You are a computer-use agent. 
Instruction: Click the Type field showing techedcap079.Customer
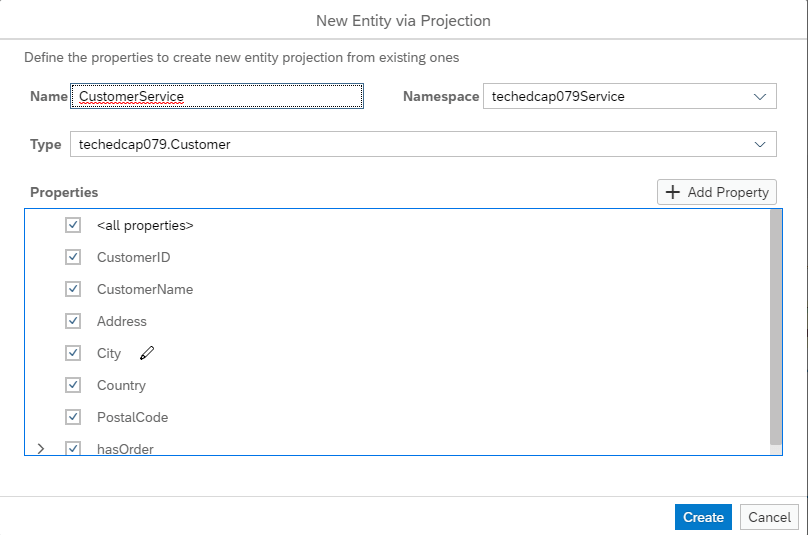(x=423, y=144)
